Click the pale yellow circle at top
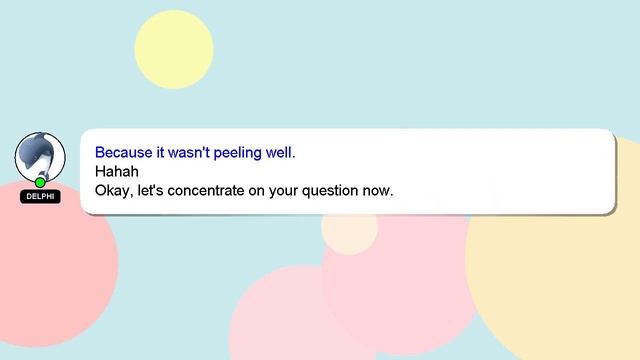The width and height of the screenshot is (640, 360). coord(174,49)
